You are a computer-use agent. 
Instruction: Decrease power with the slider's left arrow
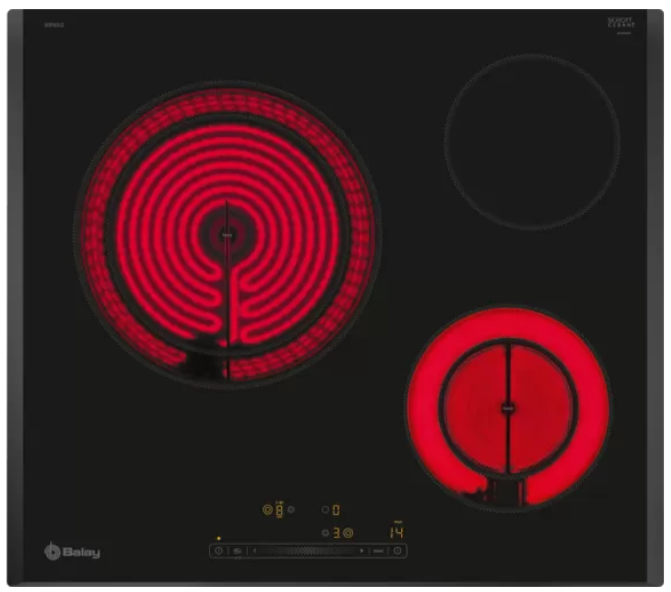(x=255, y=551)
